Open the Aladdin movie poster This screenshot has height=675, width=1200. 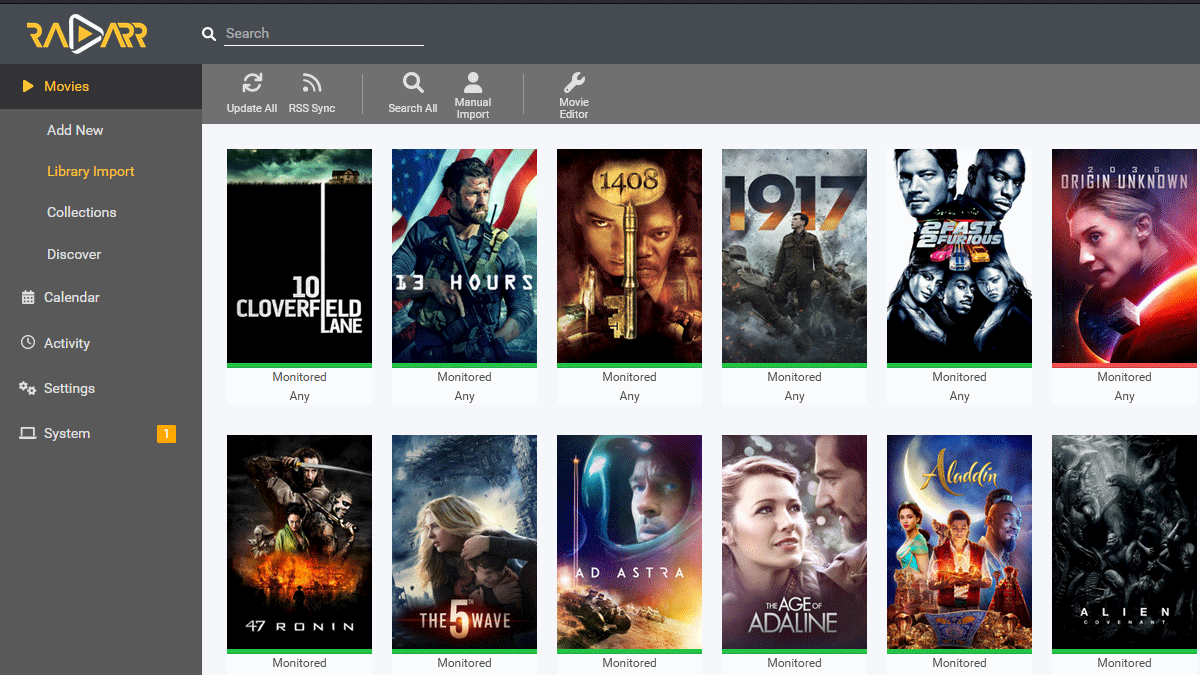coord(959,542)
